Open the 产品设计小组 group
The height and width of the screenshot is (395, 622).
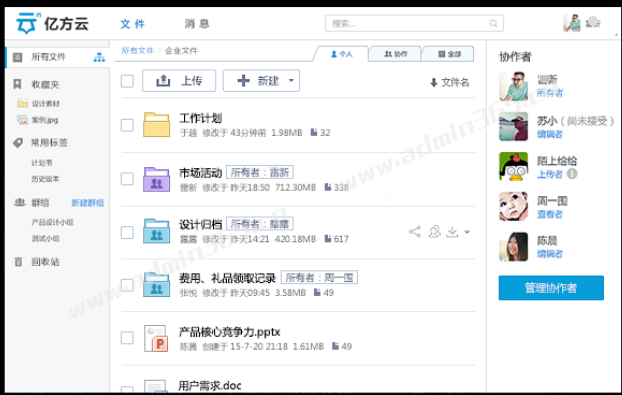coord(52,222)
